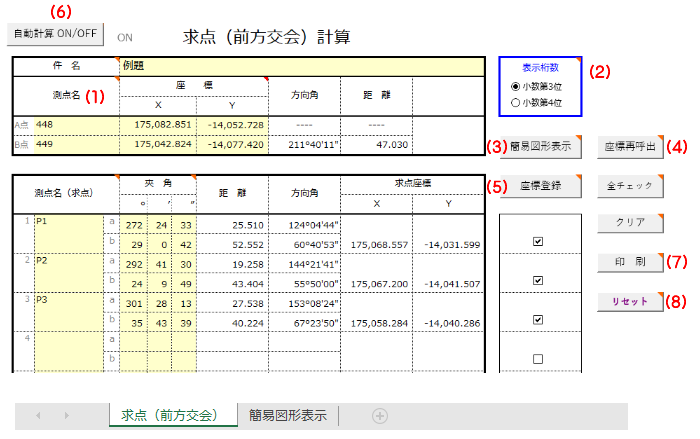Image resolution: width=700 pixels, height=439 pixels.
Task: Select P2 angle a degrees cell 292
Action: click(x=133, y=264)
